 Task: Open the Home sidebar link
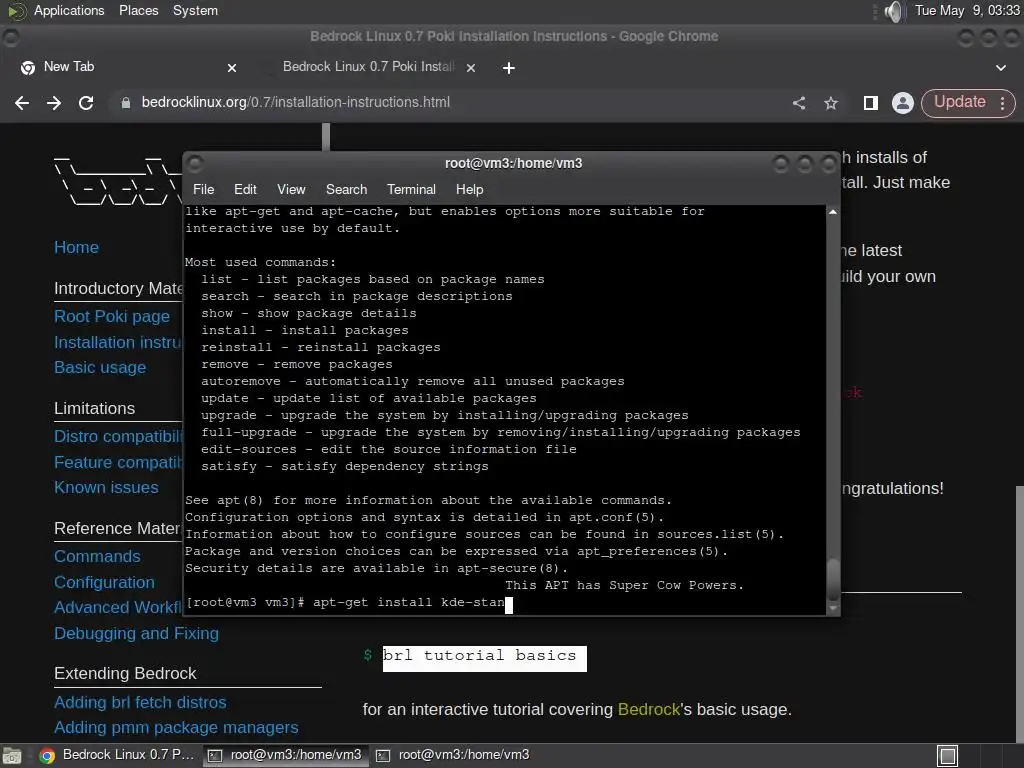[76, 248]
